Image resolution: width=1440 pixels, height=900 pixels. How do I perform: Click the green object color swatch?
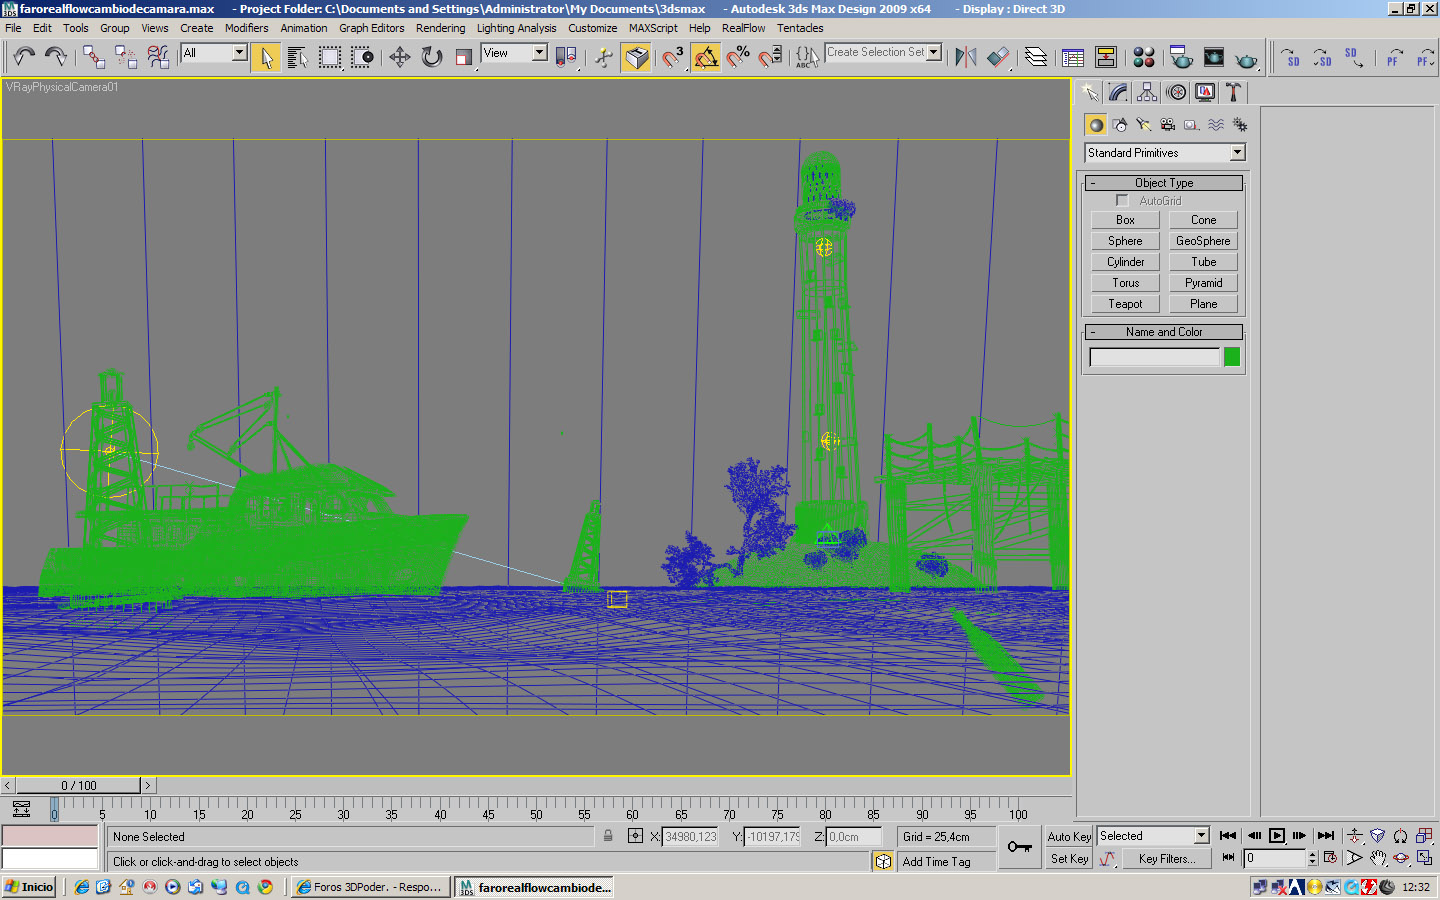click(x=1232, y=357)
